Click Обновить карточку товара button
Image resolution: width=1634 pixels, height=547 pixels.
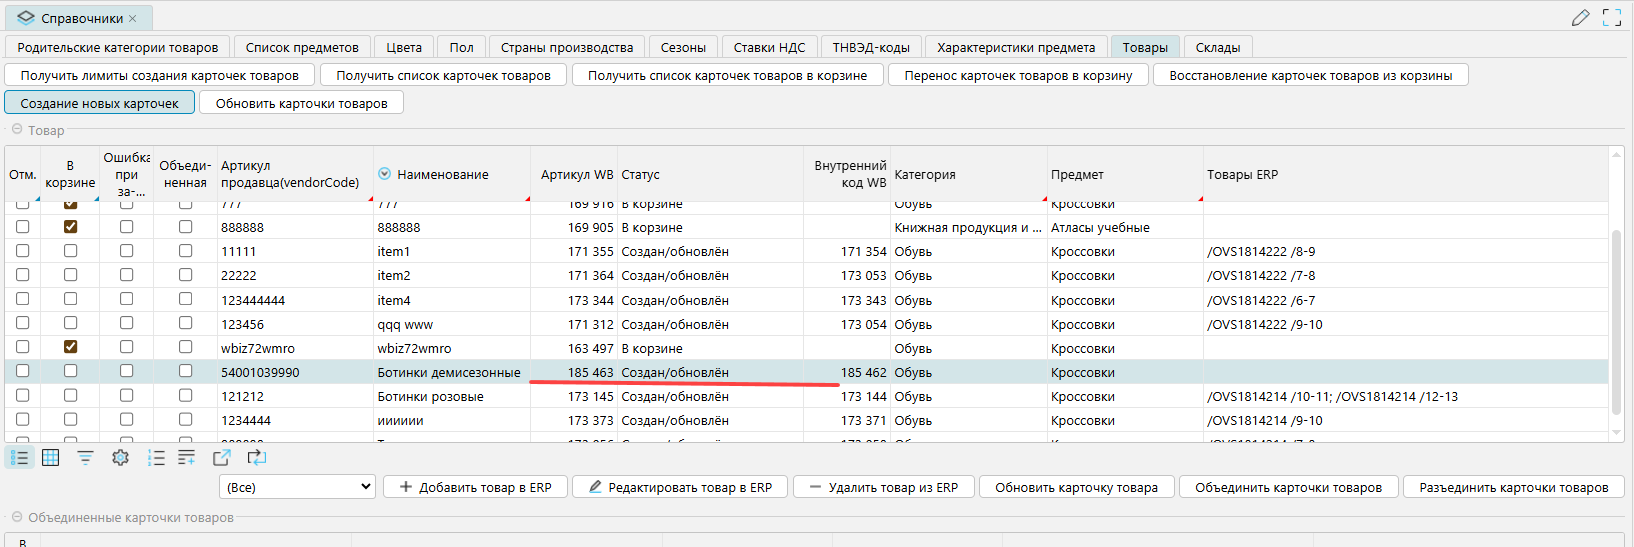tap(1076, 487)
